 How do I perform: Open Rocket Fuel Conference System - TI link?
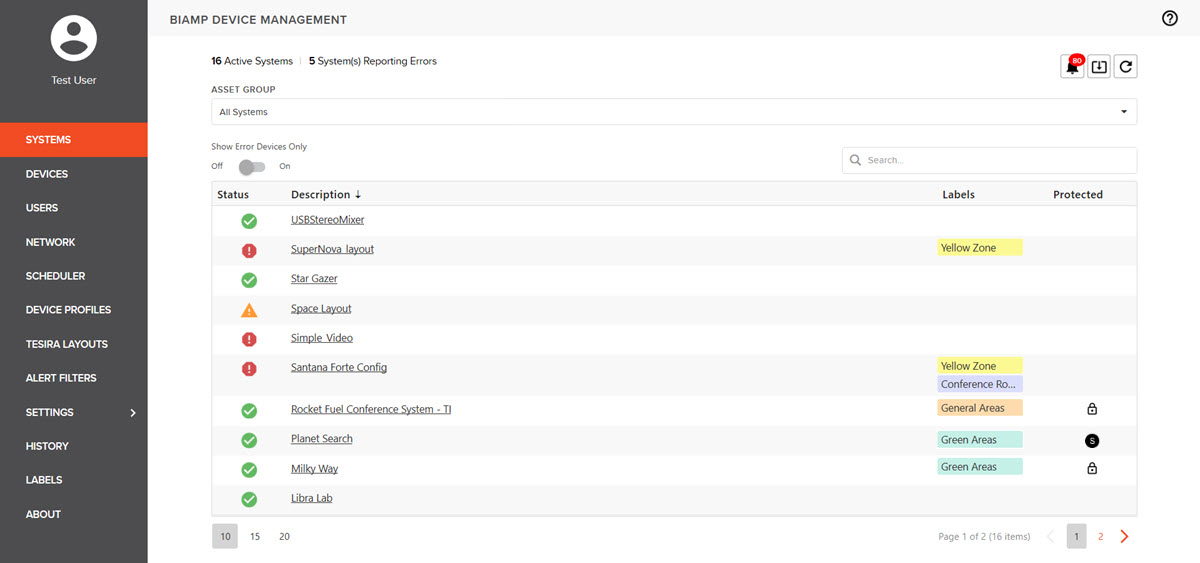click(371, 410)
